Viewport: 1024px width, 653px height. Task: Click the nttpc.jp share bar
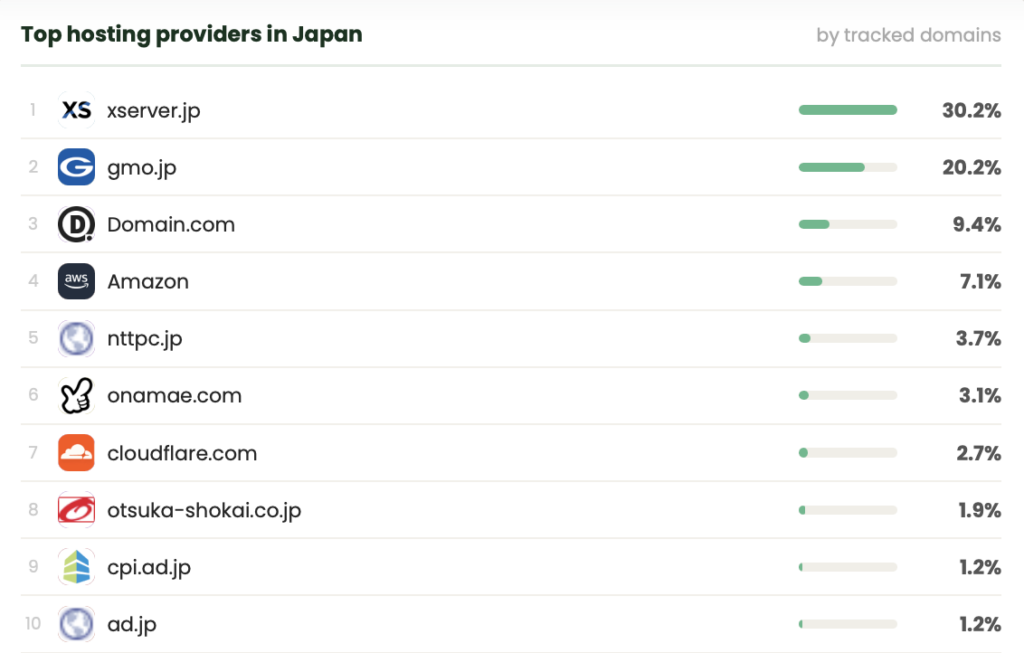click(x=848, y=338)
